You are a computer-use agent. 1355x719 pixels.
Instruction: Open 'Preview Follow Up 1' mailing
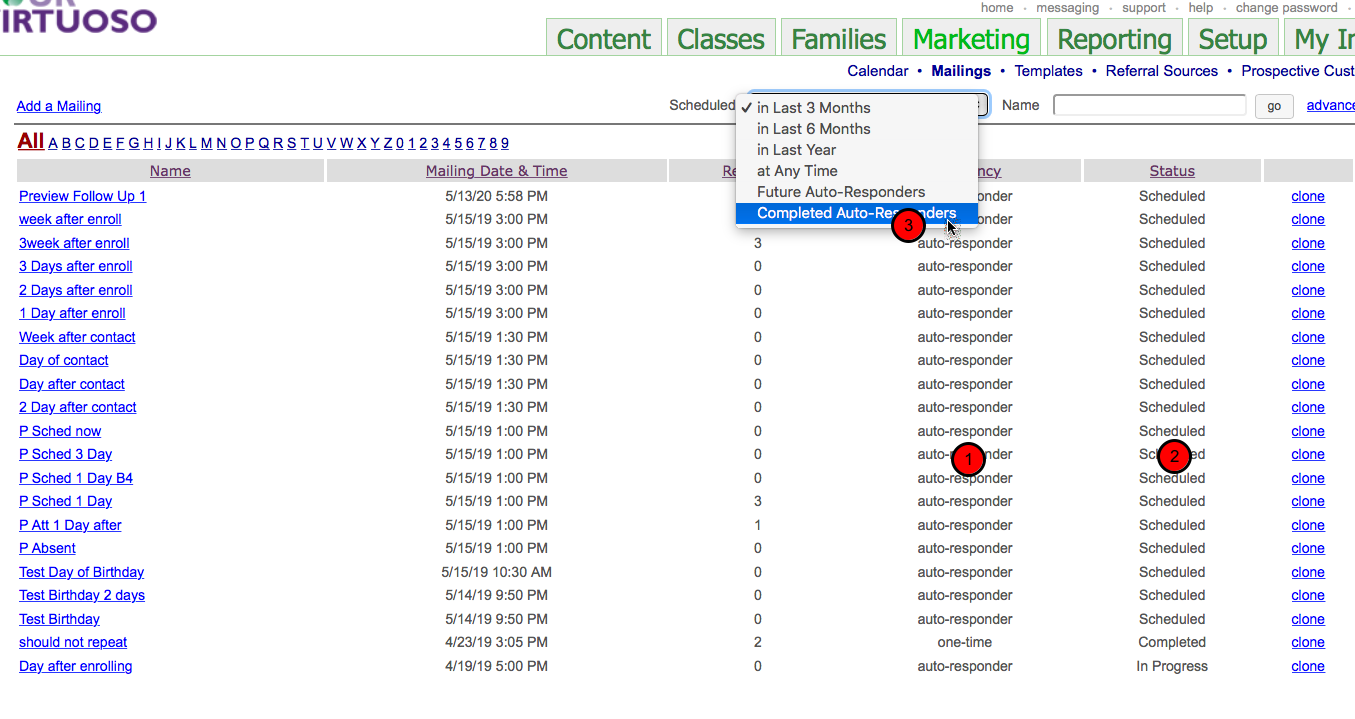(82, 196)
